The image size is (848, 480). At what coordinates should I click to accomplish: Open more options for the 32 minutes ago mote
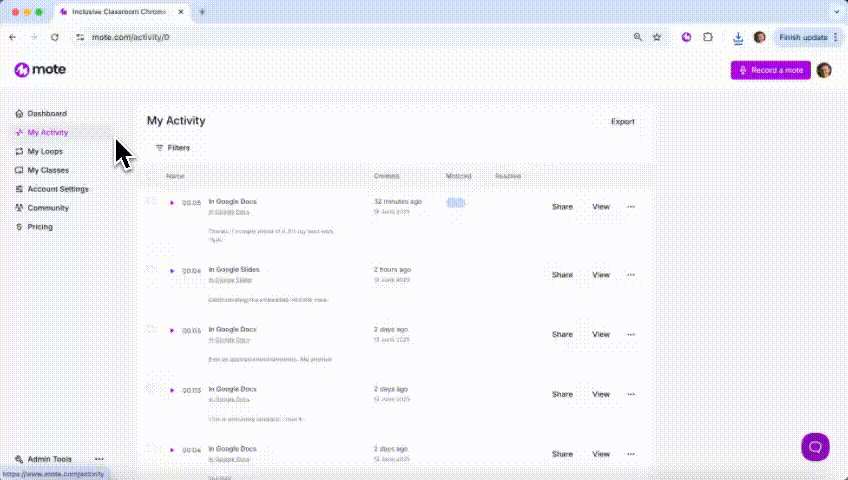(x=631, y=207)
